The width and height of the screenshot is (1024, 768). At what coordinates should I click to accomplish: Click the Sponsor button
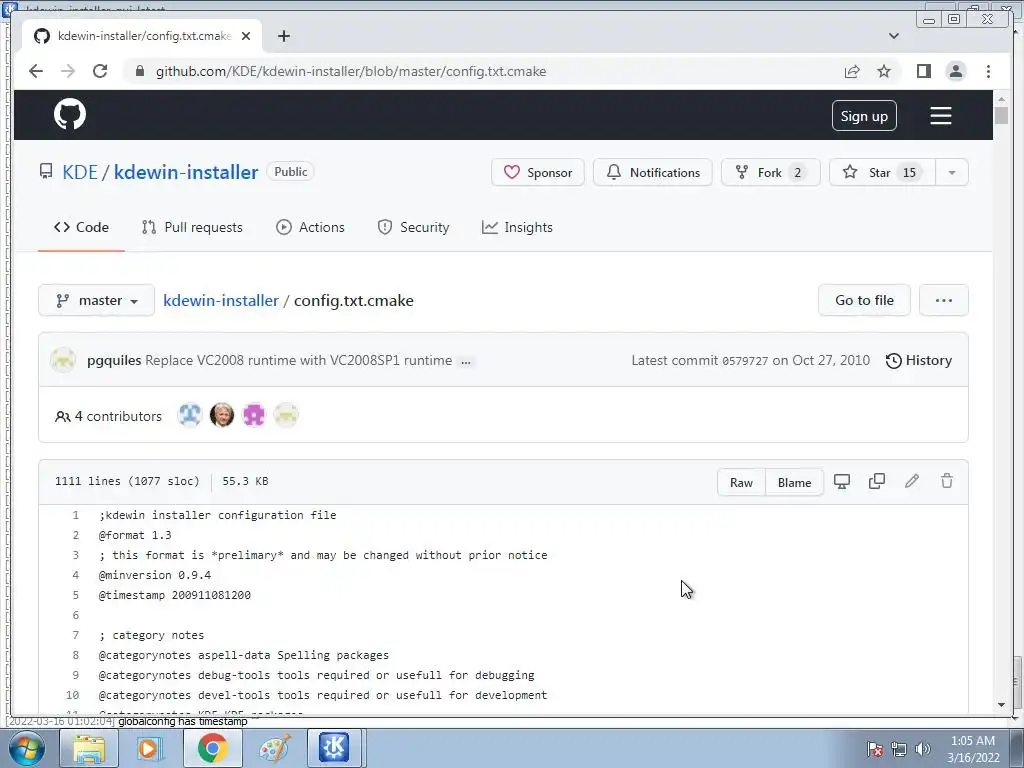click(x=537, y=172)
